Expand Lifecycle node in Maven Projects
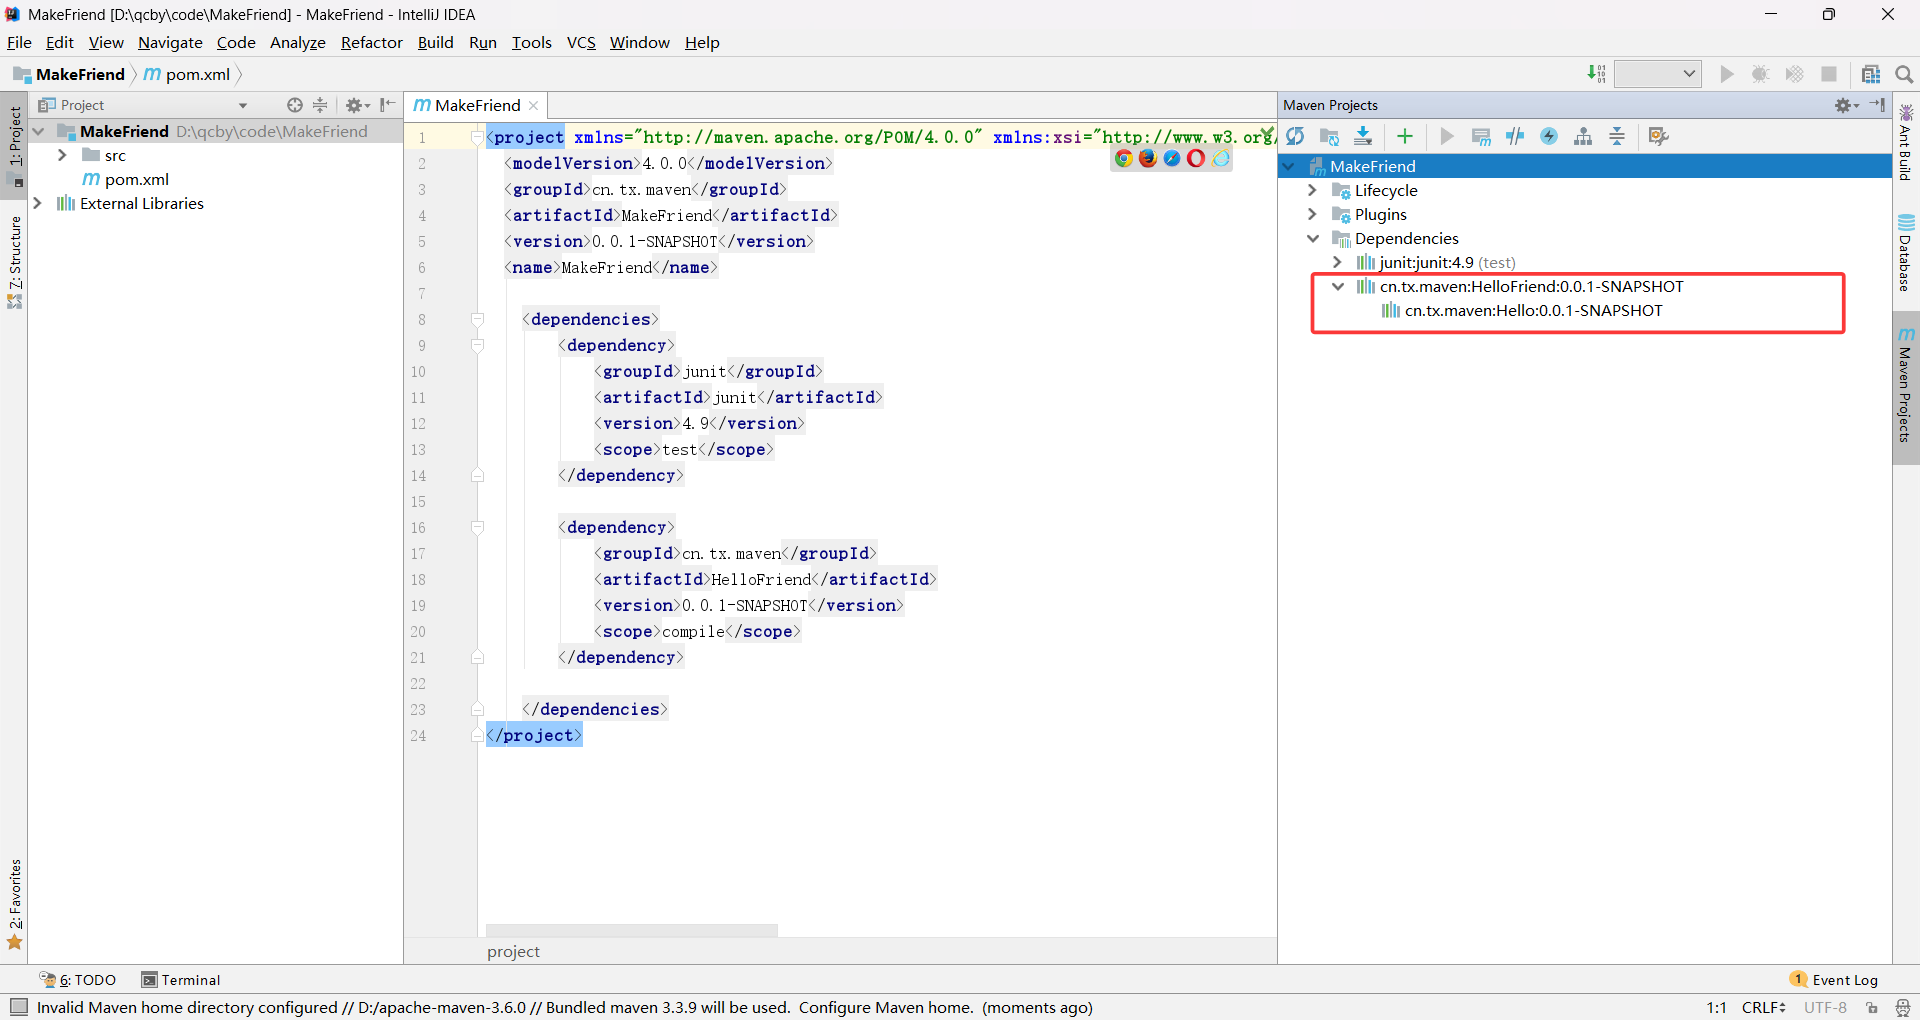The image size is (1920, 1020). (1313, 190)
